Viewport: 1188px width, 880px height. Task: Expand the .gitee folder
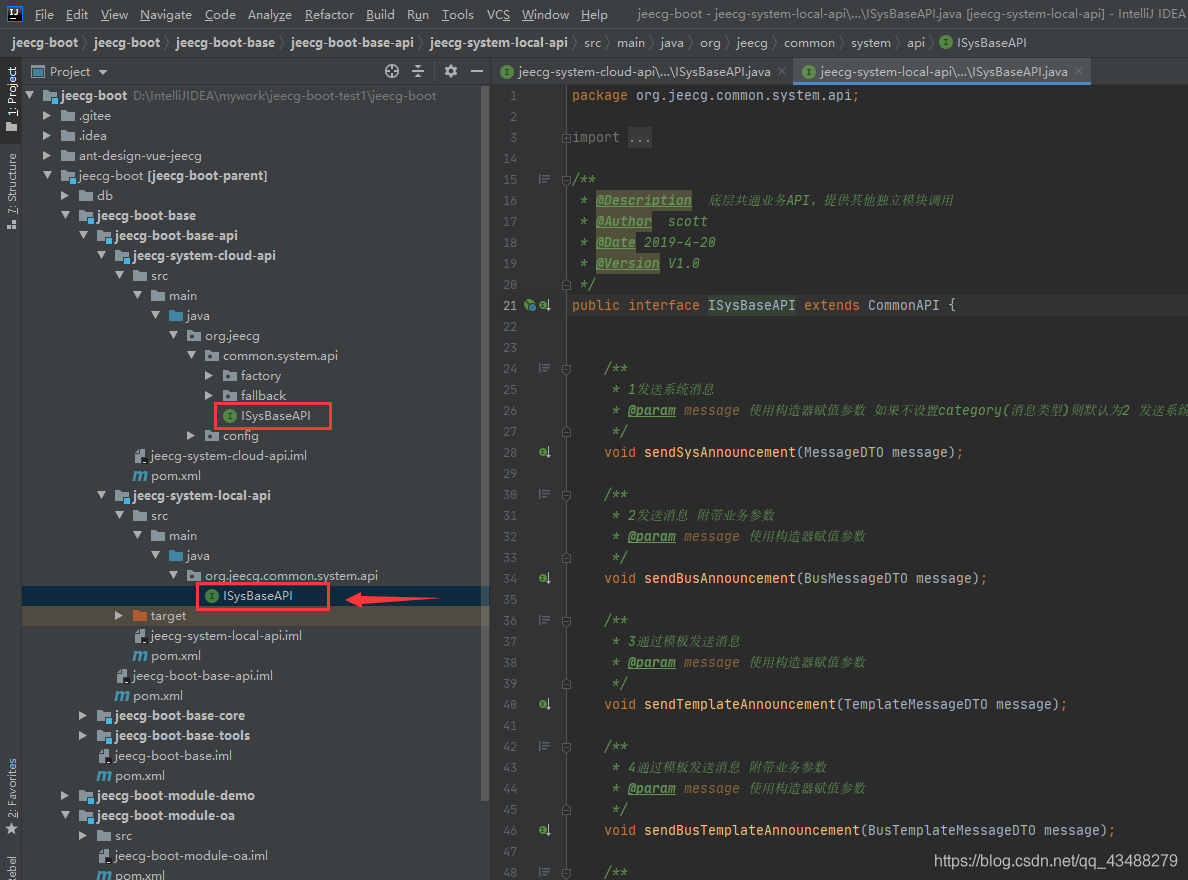click(47, 116)
